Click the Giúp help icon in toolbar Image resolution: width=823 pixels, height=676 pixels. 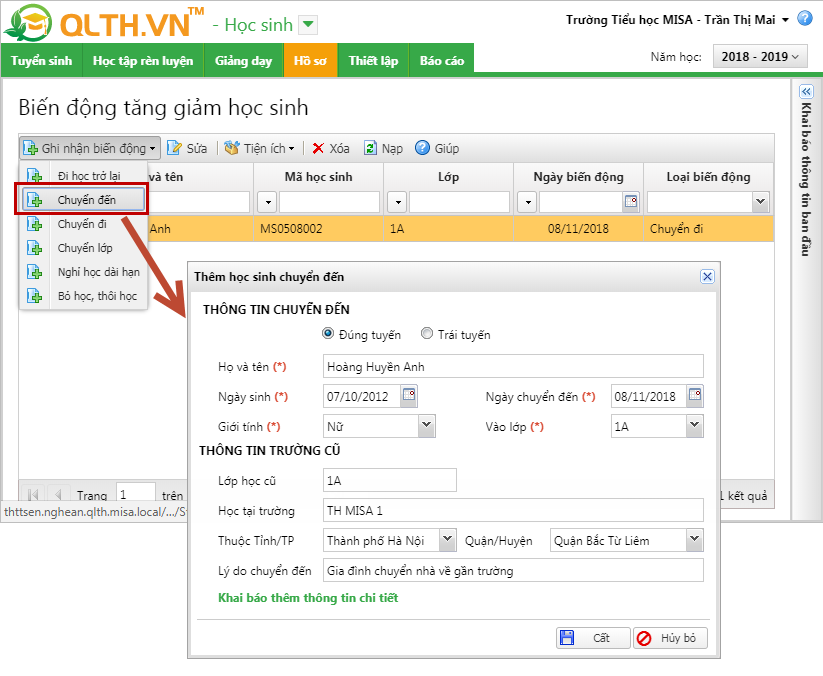422,148
